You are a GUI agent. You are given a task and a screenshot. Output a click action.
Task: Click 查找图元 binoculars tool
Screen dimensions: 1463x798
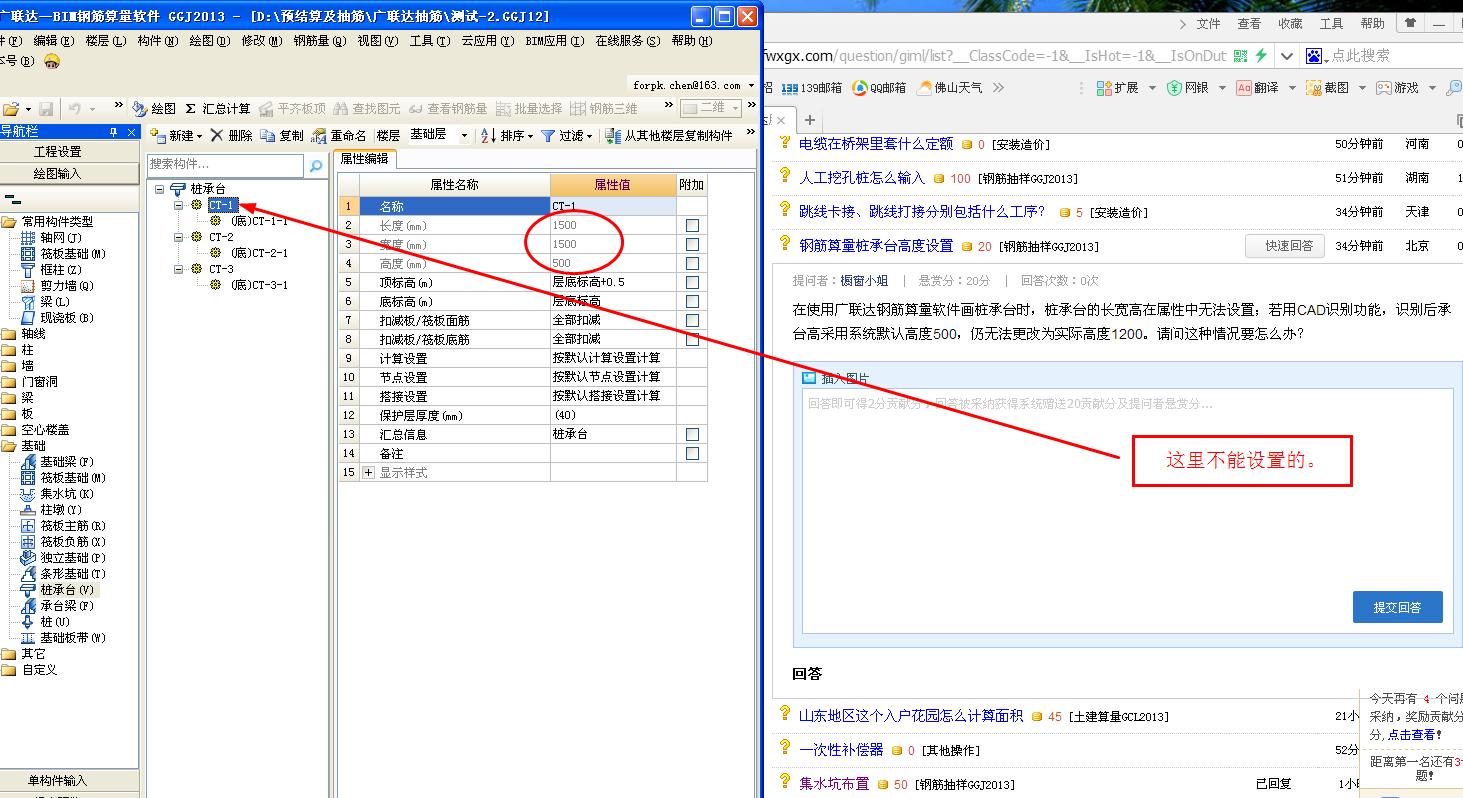(x=367, y=108)
